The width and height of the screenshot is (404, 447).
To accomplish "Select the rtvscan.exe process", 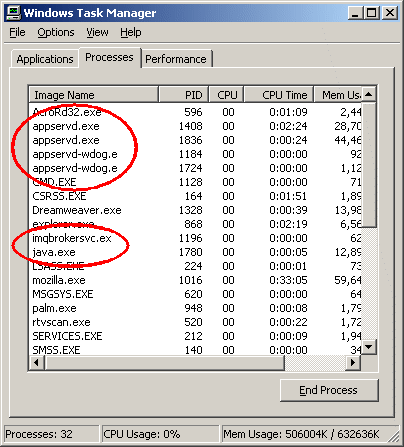I will click(x=195, y=322).
